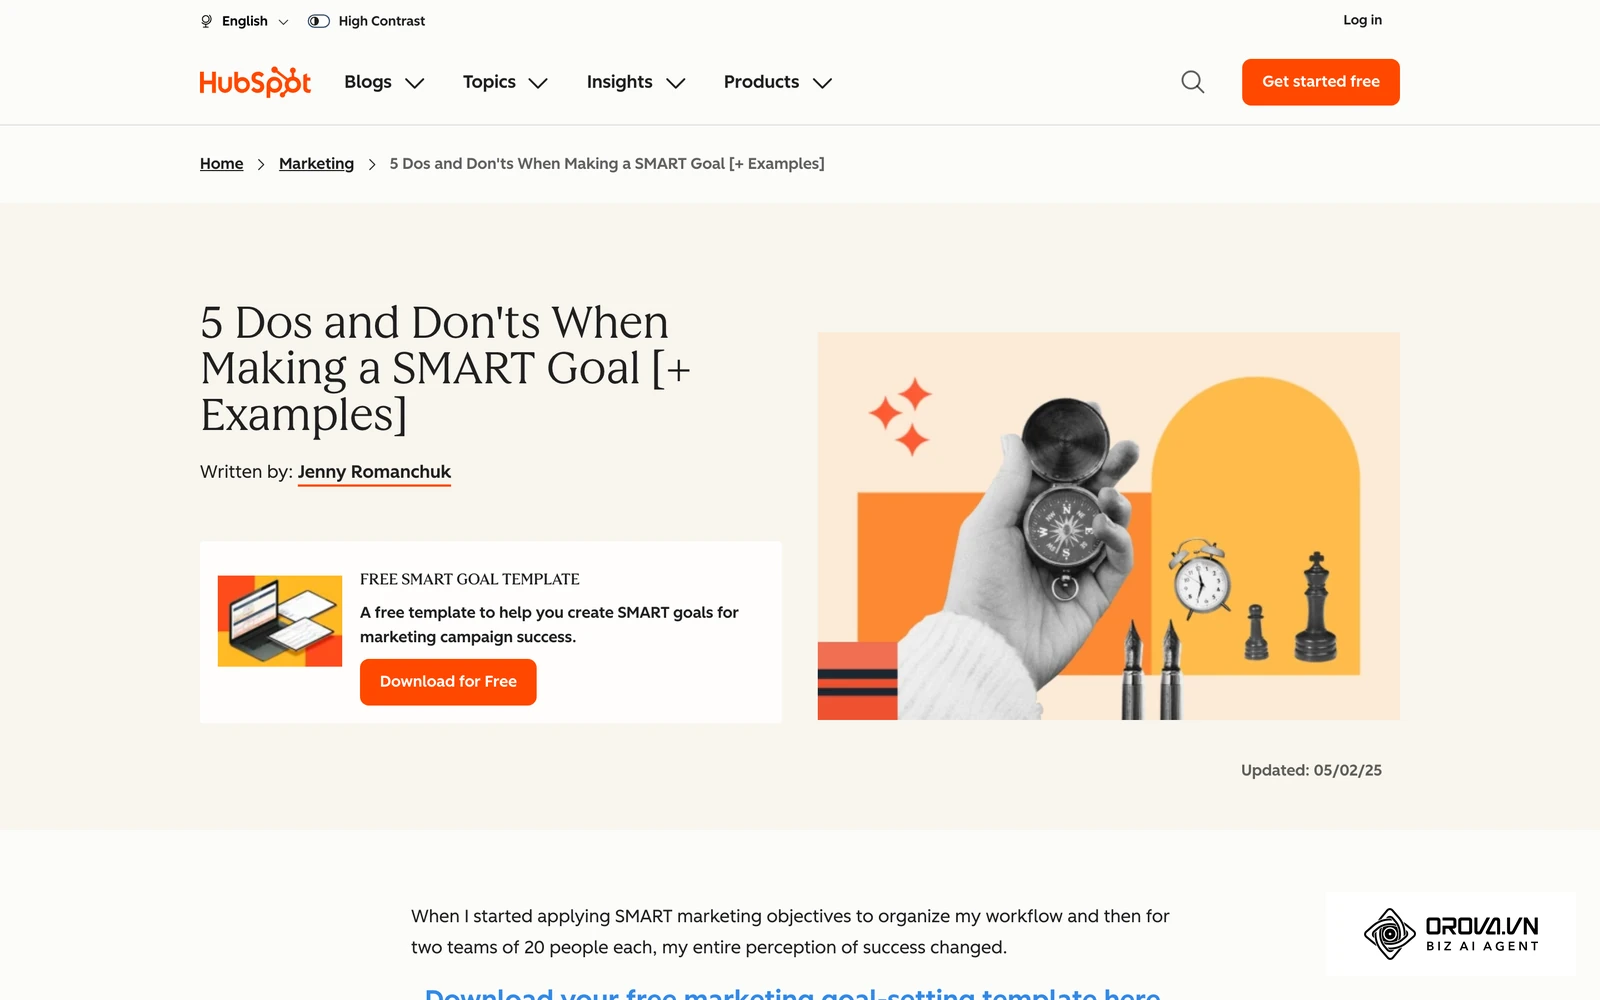Toggle the High Contrast switch
Image resolution: width=1600 pixels, height=1000 pixels.
coord(319,21)
